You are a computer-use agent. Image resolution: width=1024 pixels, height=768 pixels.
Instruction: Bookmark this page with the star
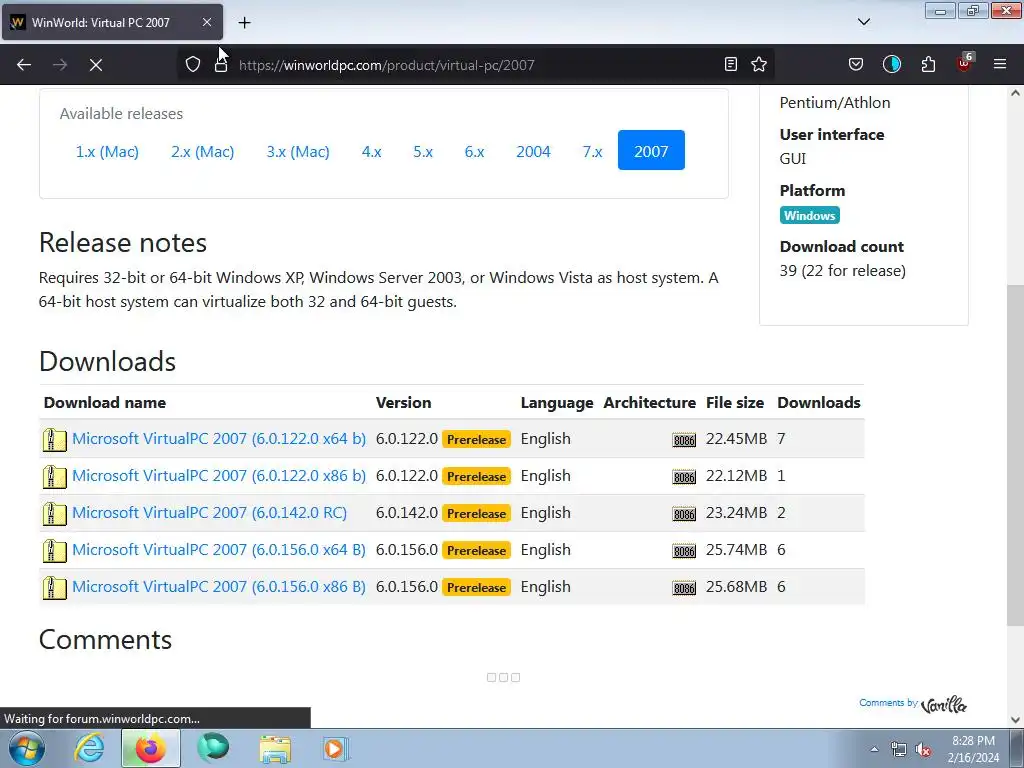click(759, 64)
